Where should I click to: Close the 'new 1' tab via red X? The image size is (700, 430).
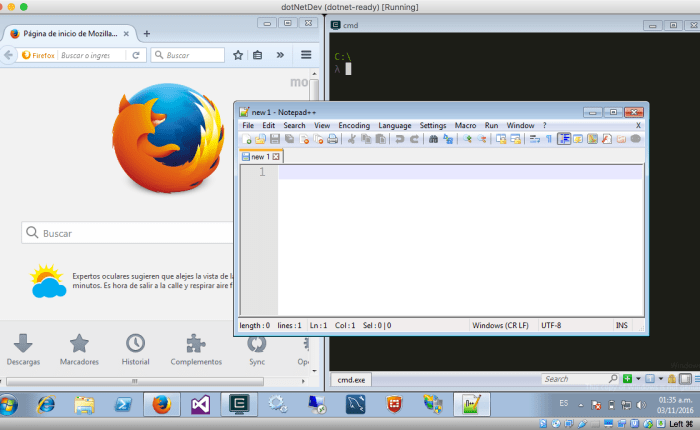pos(276,157)
